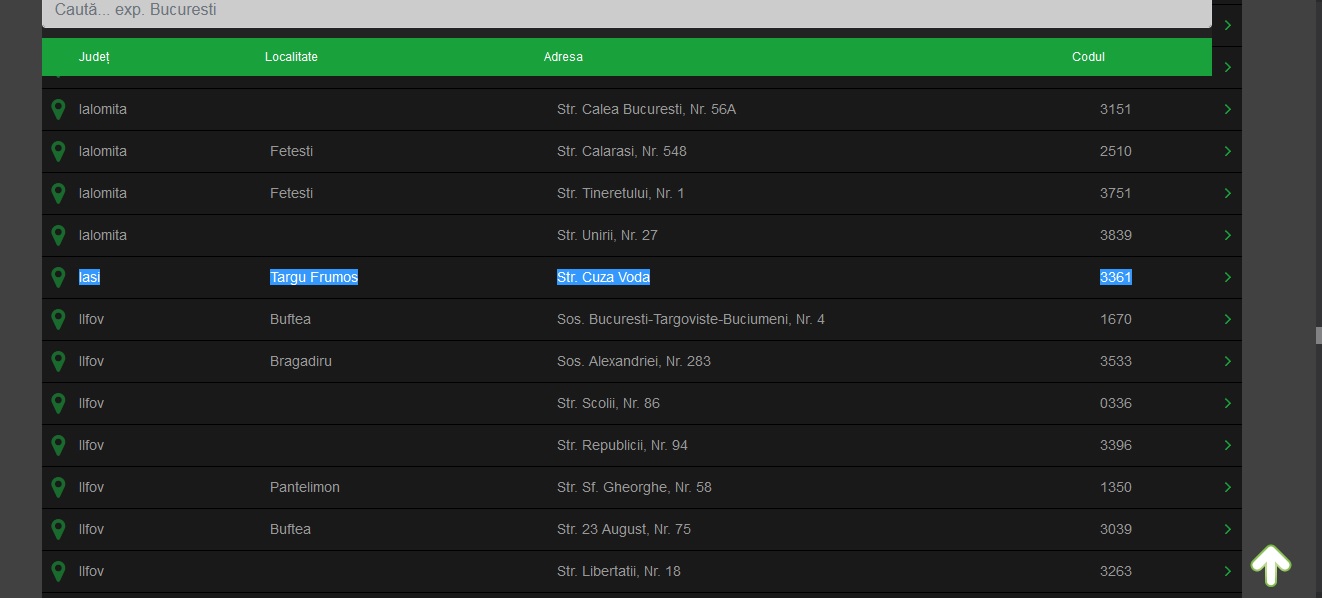The width and height of the screenshot is (1322, 601).
Task: Click the map pin for Str. Libertatii row
Action: coord(58,571)
